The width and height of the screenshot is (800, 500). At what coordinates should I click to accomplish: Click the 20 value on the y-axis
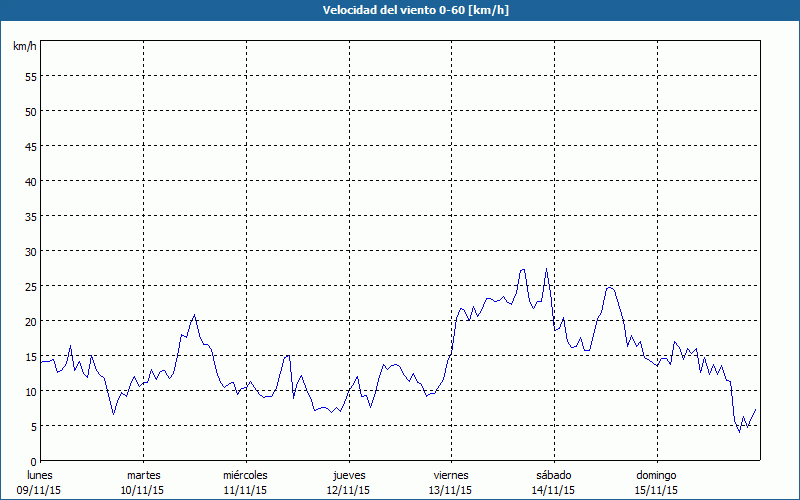pyautogui.click(x=30, y=321)
